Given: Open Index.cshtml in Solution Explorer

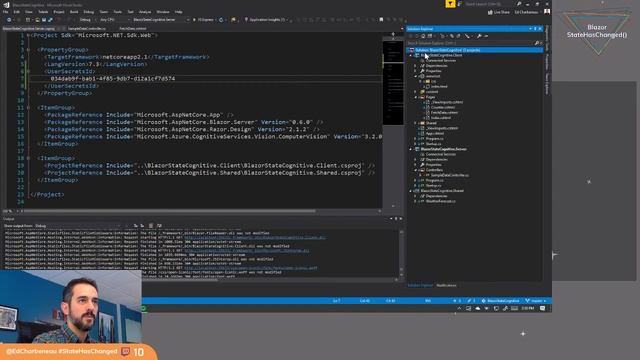Looking at the screenshot, I should 441,118.
